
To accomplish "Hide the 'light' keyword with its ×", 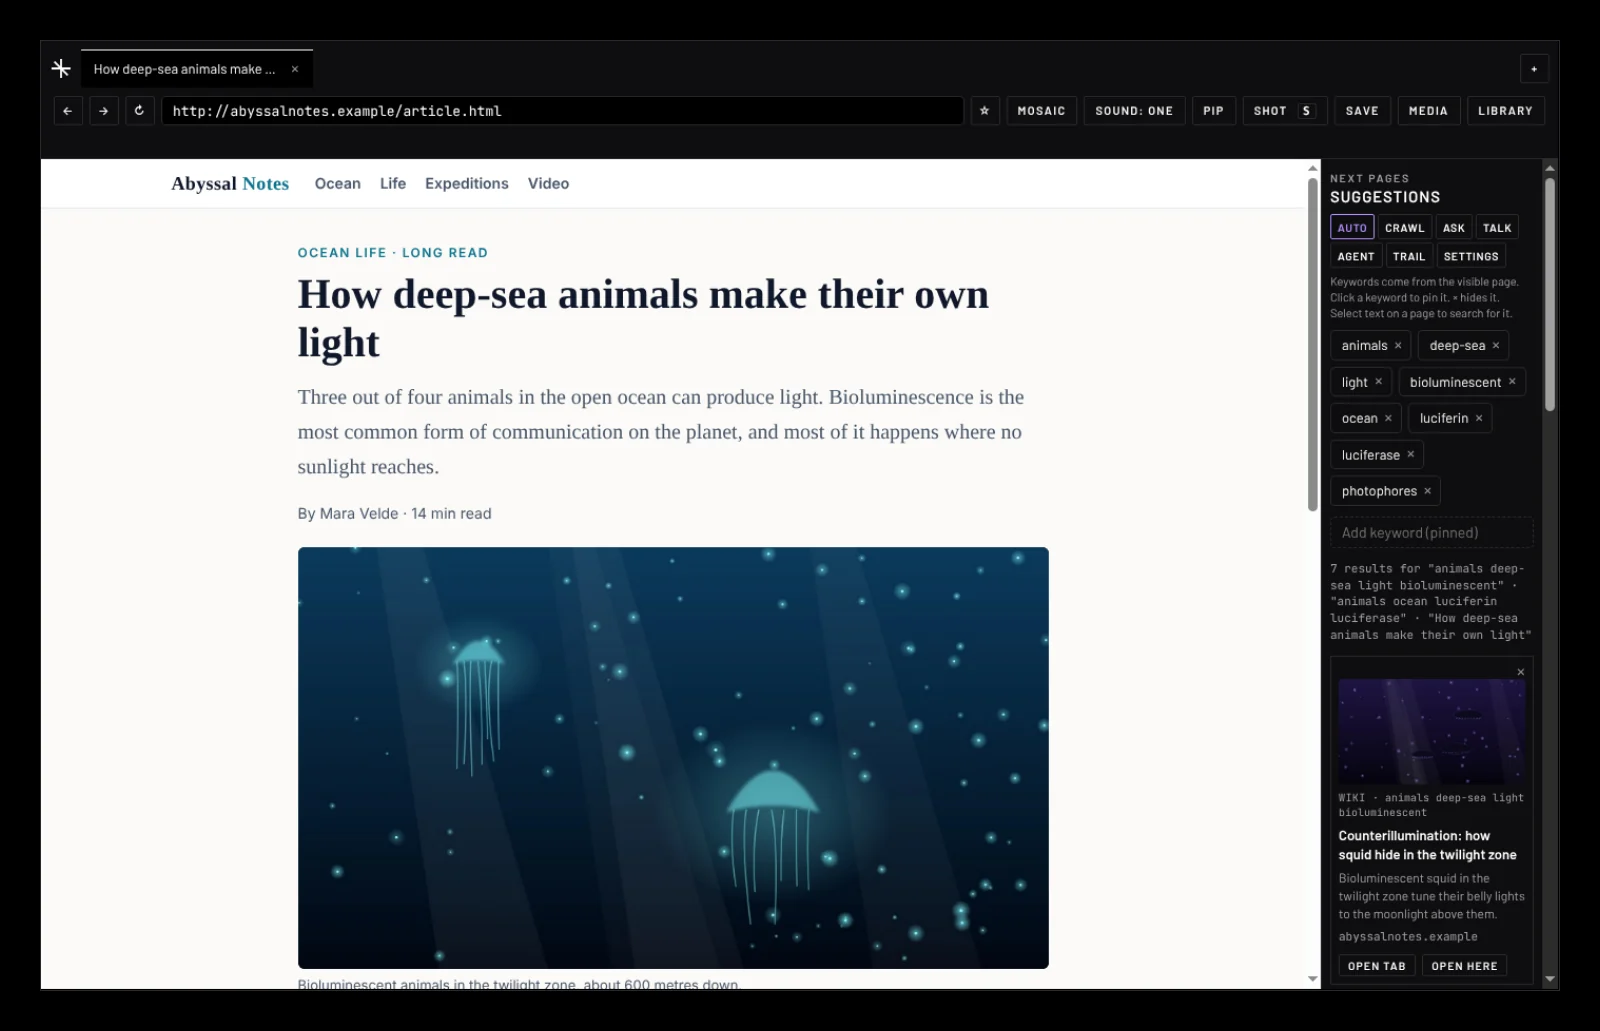I will (x=1378, y=382).
